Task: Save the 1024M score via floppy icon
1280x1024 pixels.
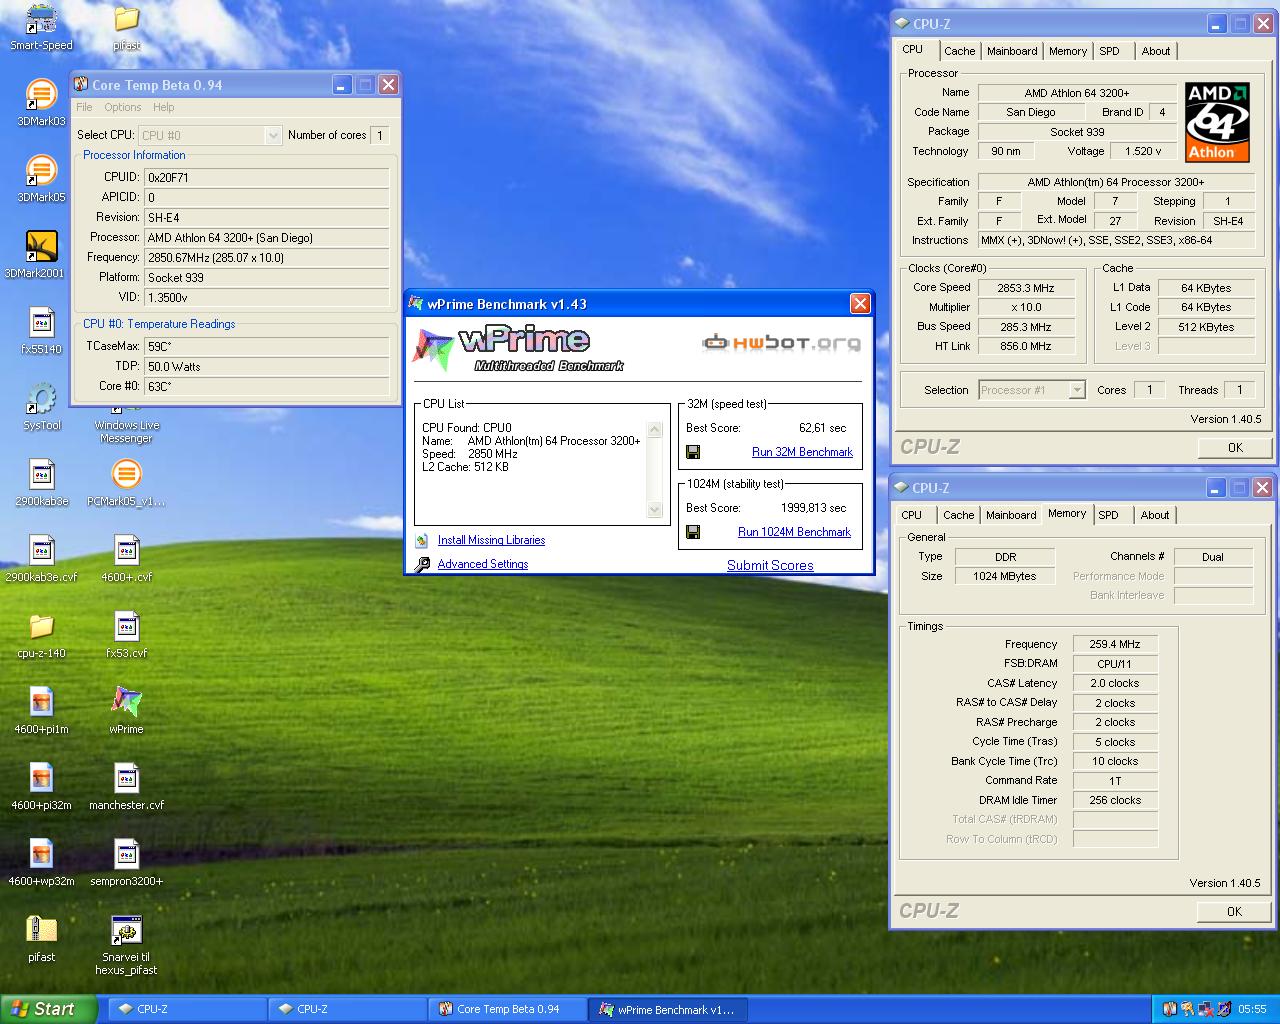Action: [693, 532]
